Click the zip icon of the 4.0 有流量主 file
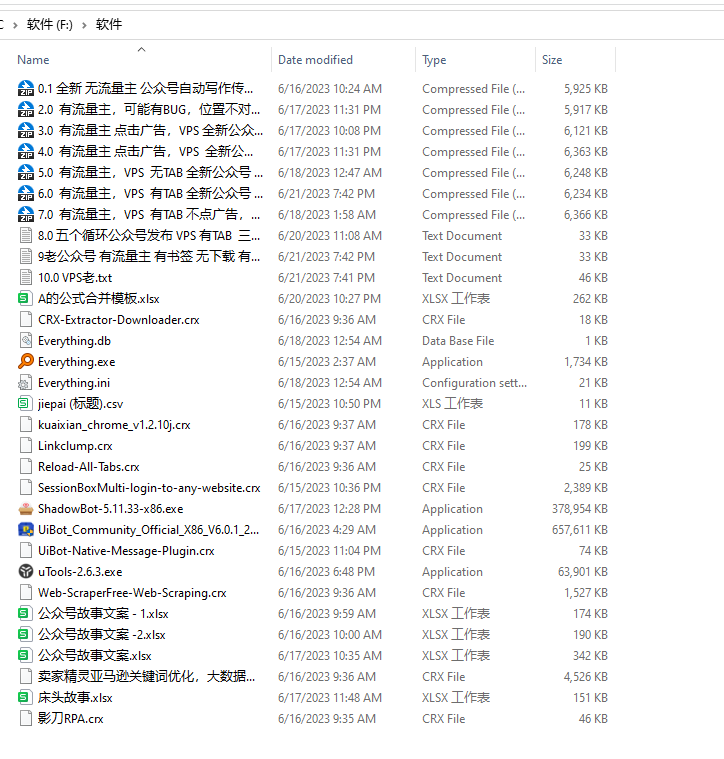 coord(26,152)
